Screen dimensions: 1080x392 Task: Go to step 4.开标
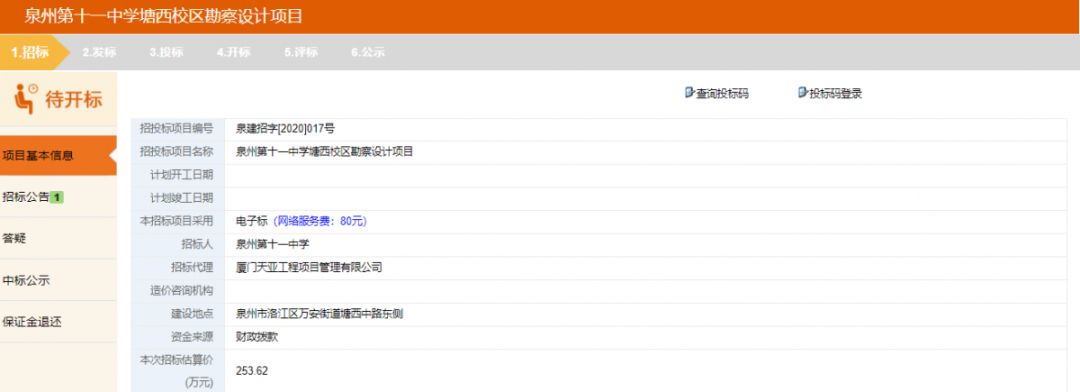(233, 53)
